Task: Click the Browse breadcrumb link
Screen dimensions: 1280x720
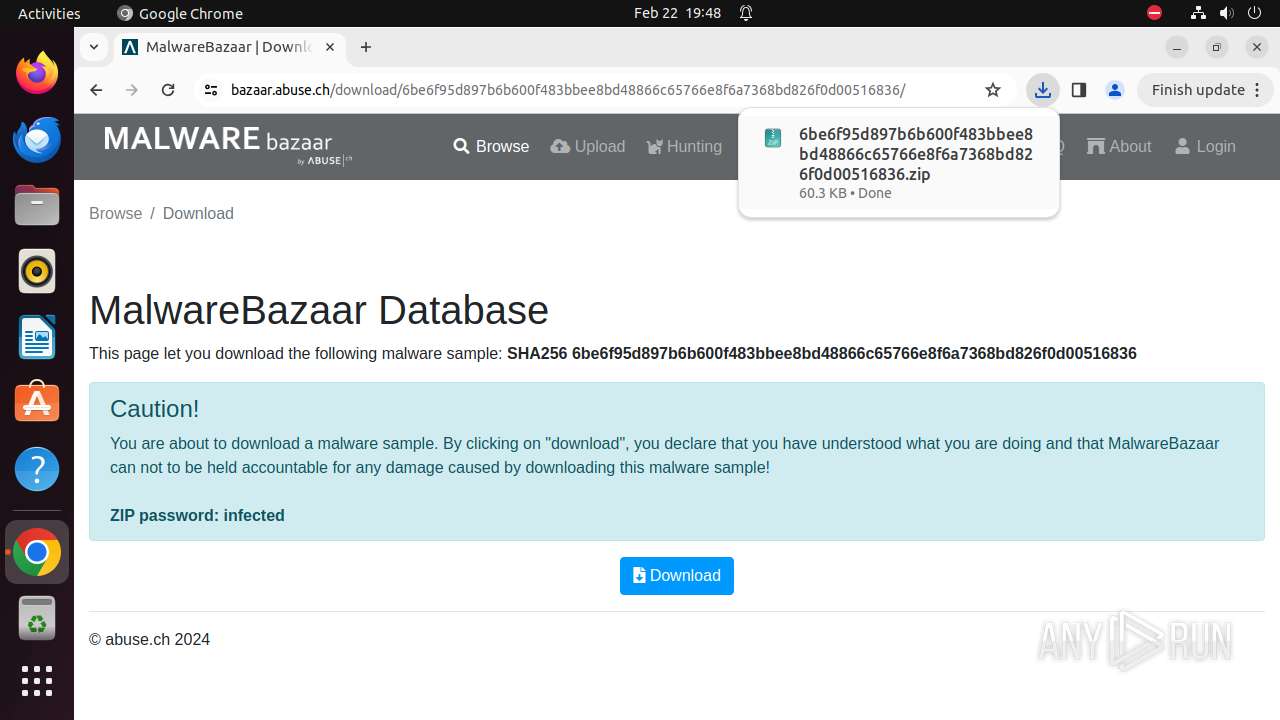Action: coord(116,213)
